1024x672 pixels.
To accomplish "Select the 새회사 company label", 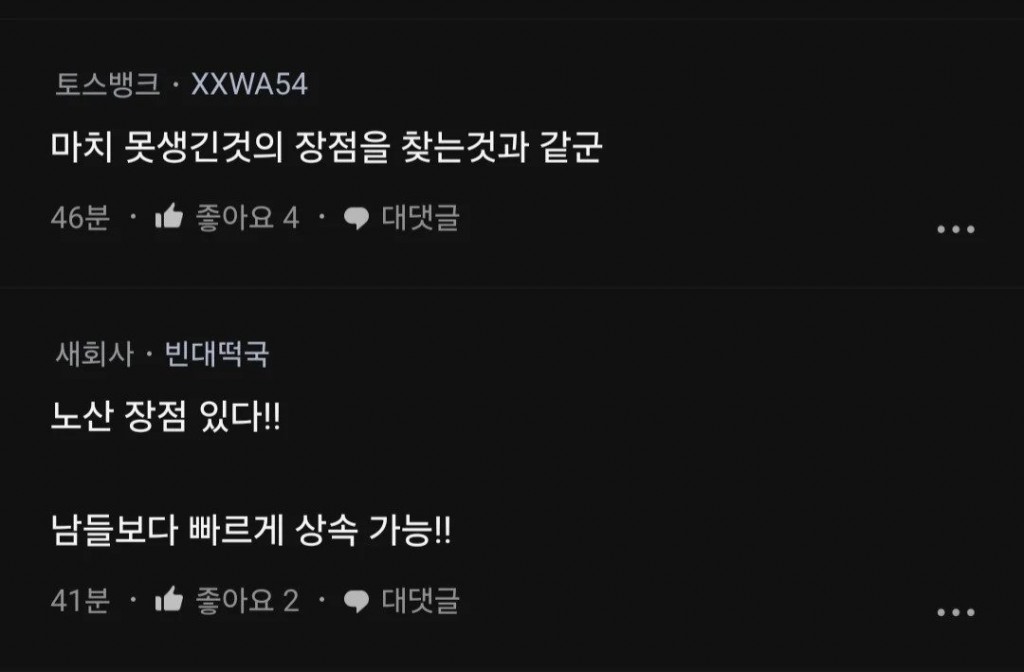I will pyautogui.click(x=95, y=354).
